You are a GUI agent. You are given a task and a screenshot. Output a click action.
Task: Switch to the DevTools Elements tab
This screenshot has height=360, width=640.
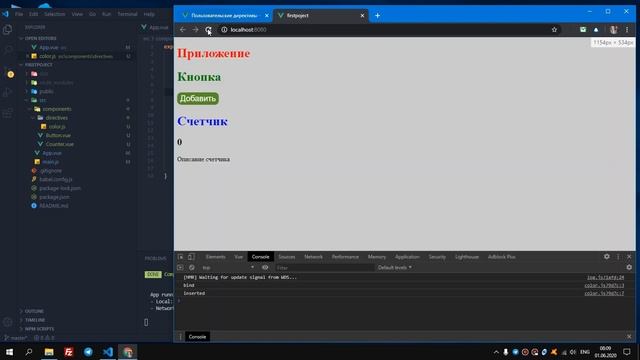216,257
